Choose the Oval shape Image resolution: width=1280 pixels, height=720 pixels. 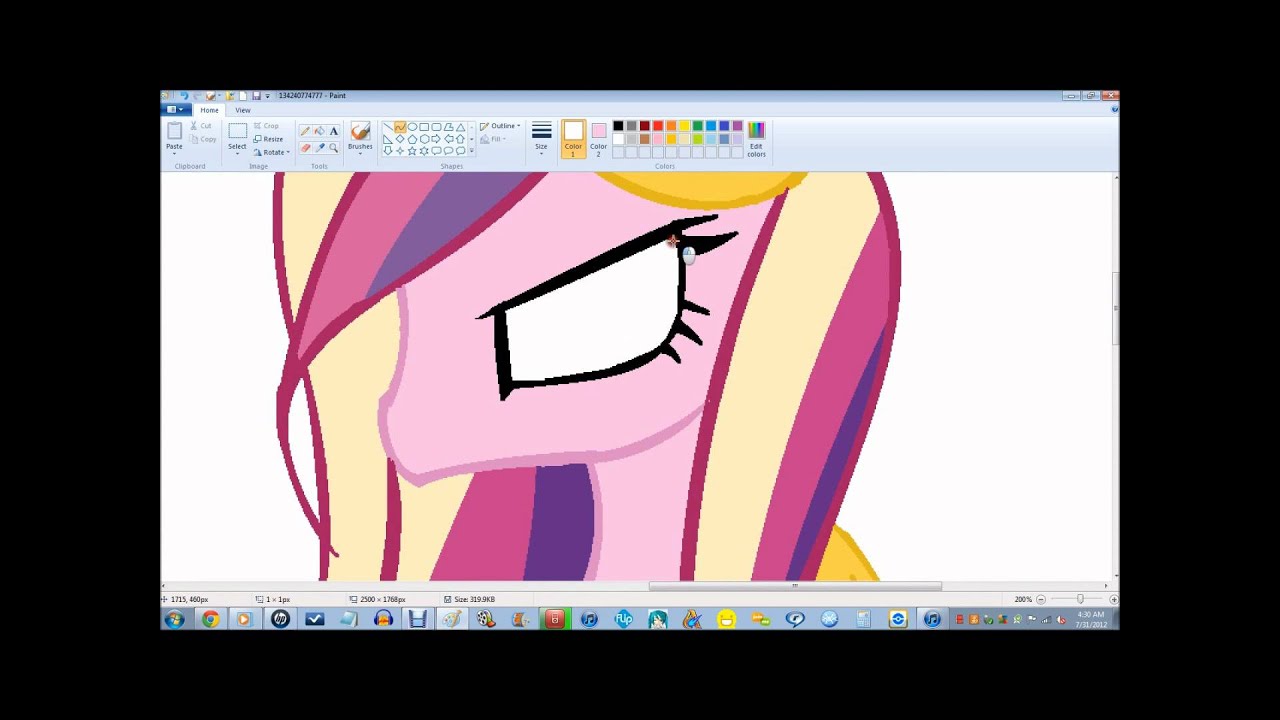coord(412,127)
